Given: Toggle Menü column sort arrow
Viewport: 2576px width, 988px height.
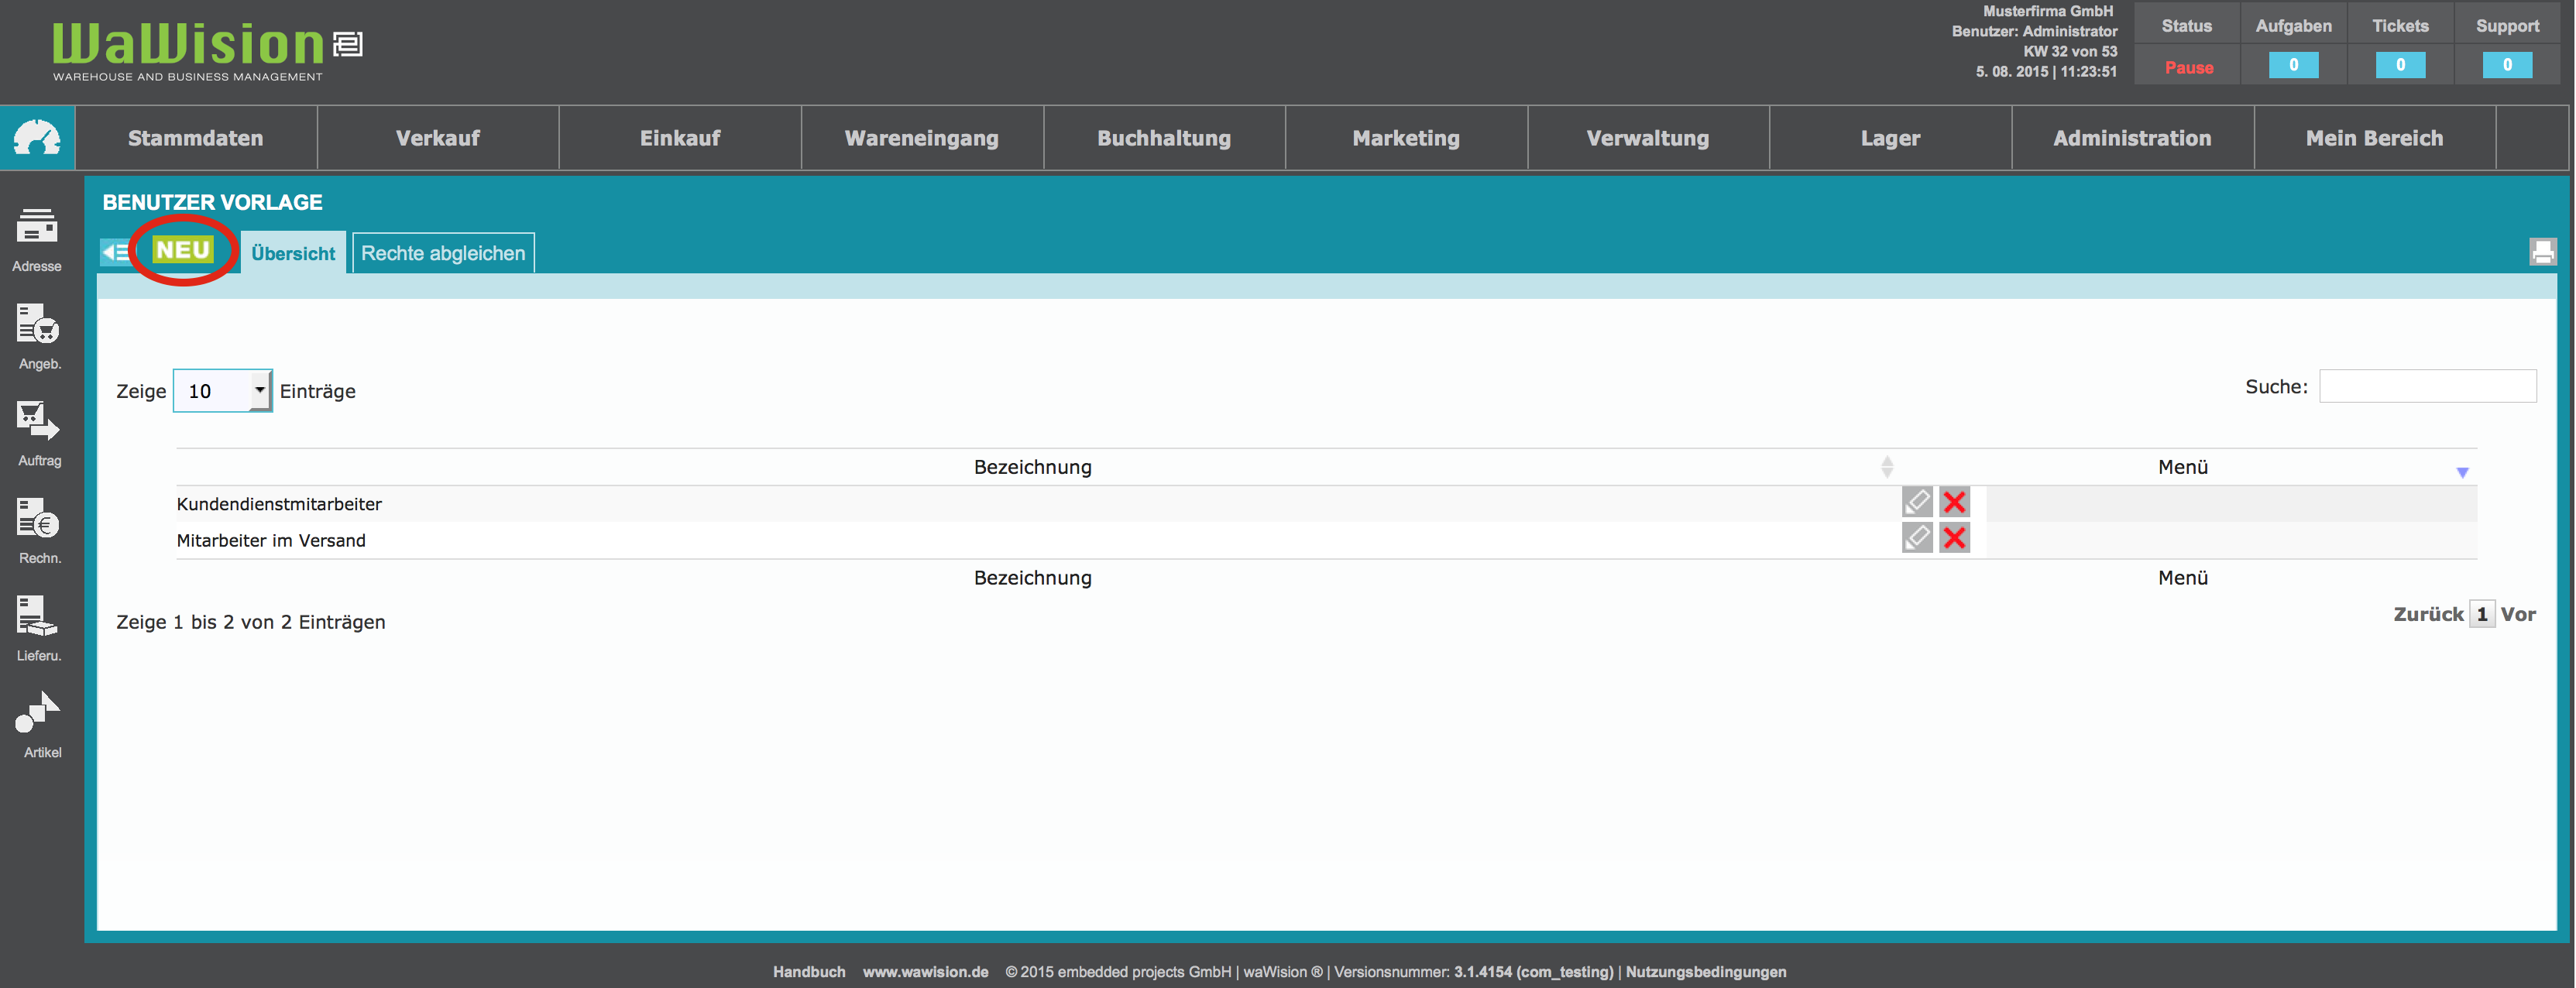Looking at the screenshot, I should click(x=2462, y=472).
